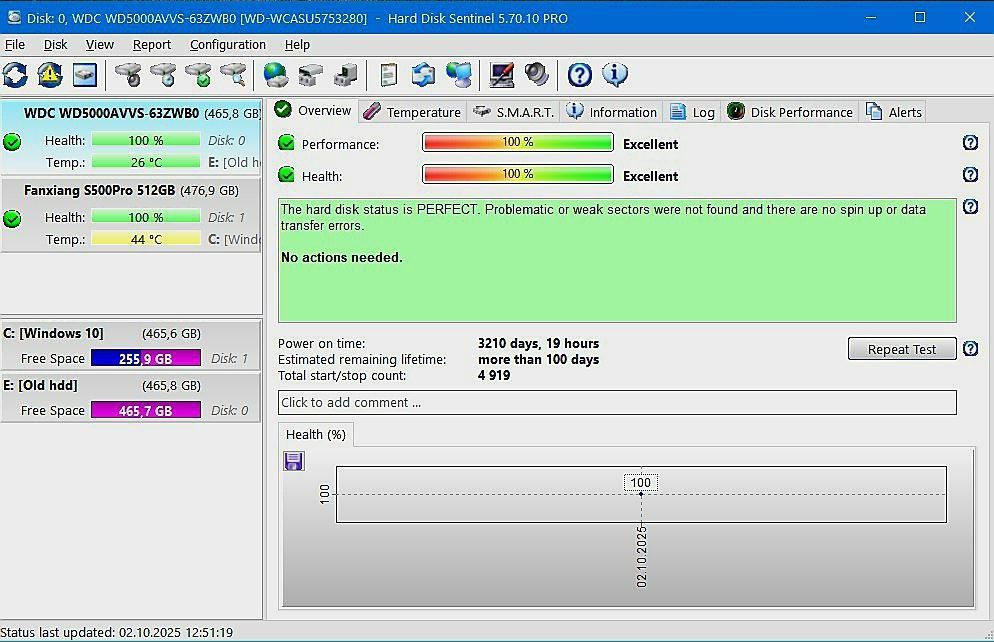Open the Disk menu
The image size is (994, 642).
(x=55, y=44)
